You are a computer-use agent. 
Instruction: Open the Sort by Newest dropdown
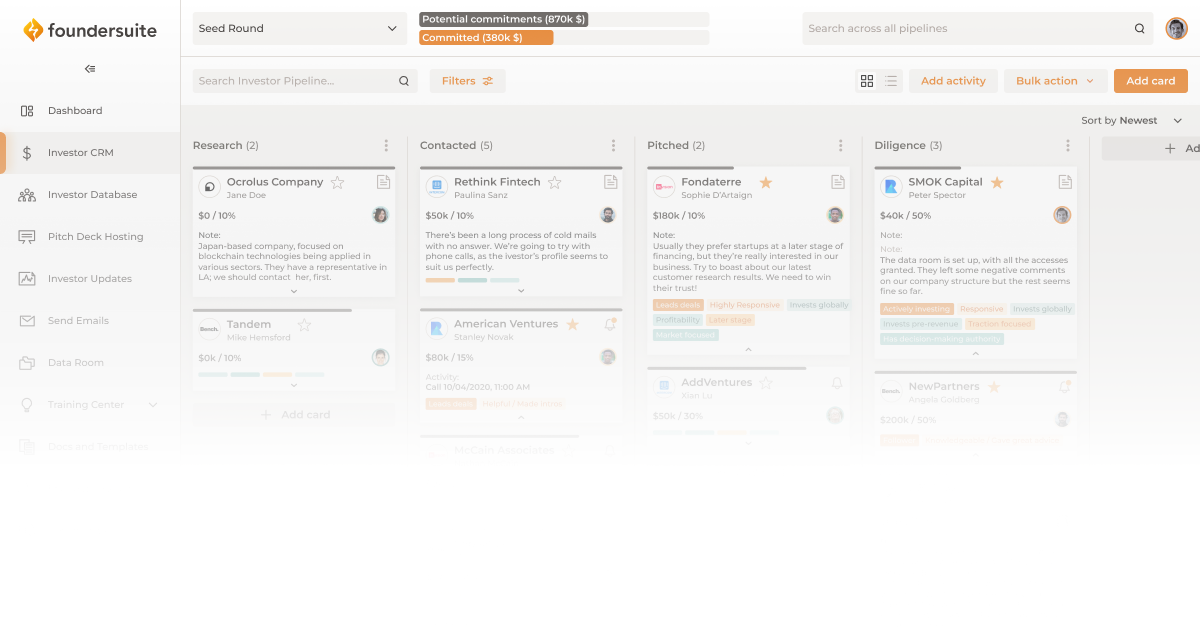point(1132,121)
